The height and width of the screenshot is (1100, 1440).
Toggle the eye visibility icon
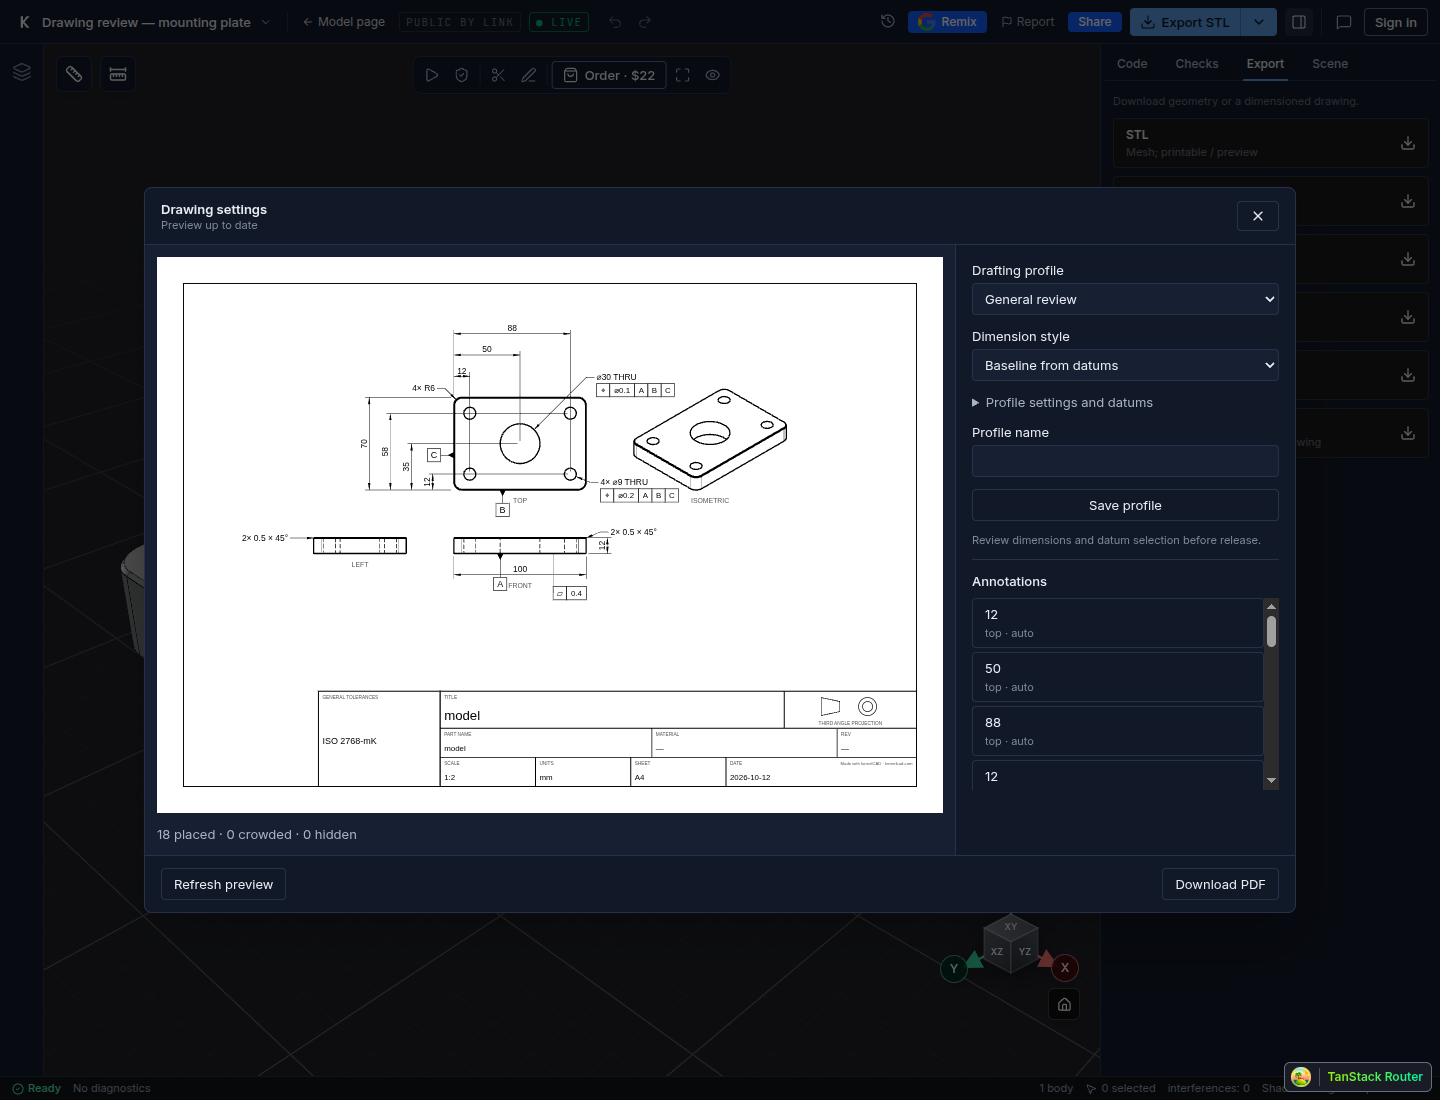pyautogui.click(x=713, y=75)
